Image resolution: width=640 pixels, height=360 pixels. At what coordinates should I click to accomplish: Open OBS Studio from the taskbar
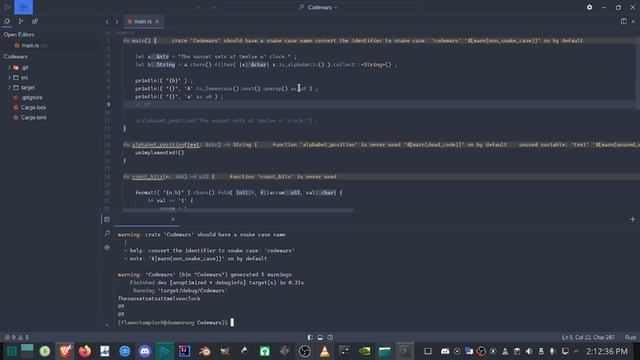(304, 351)
